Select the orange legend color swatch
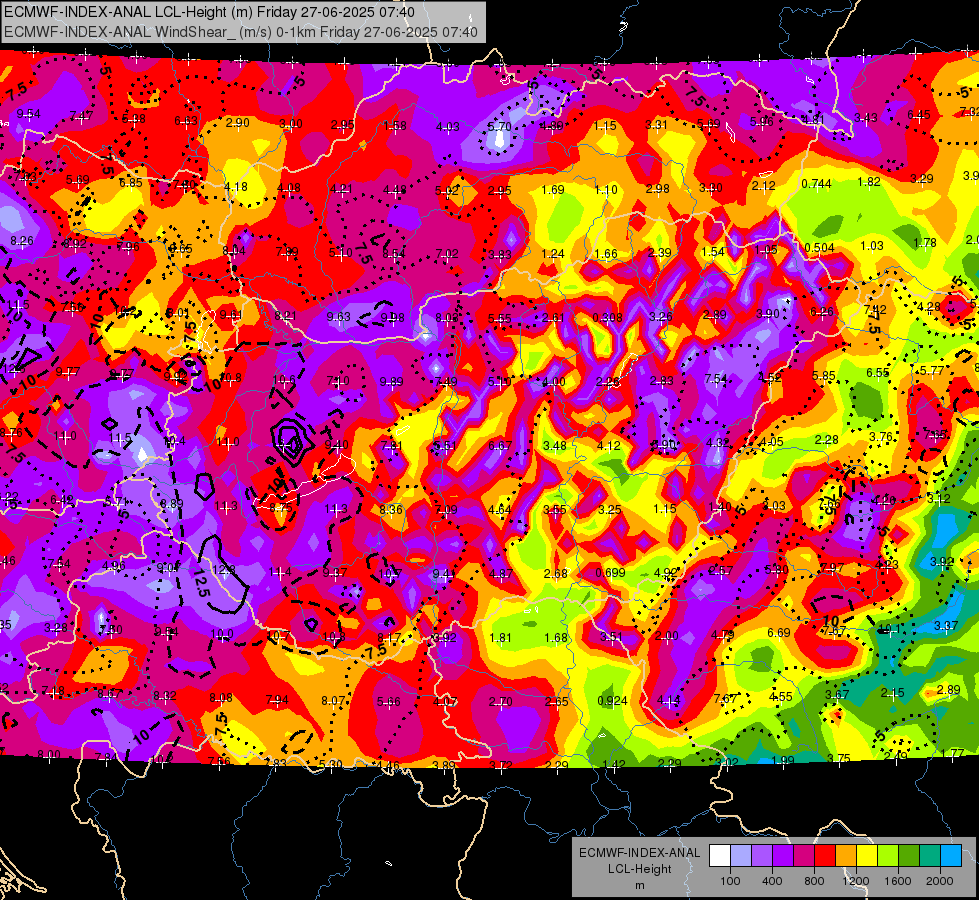979x900 pixels. tap(846, 856)
